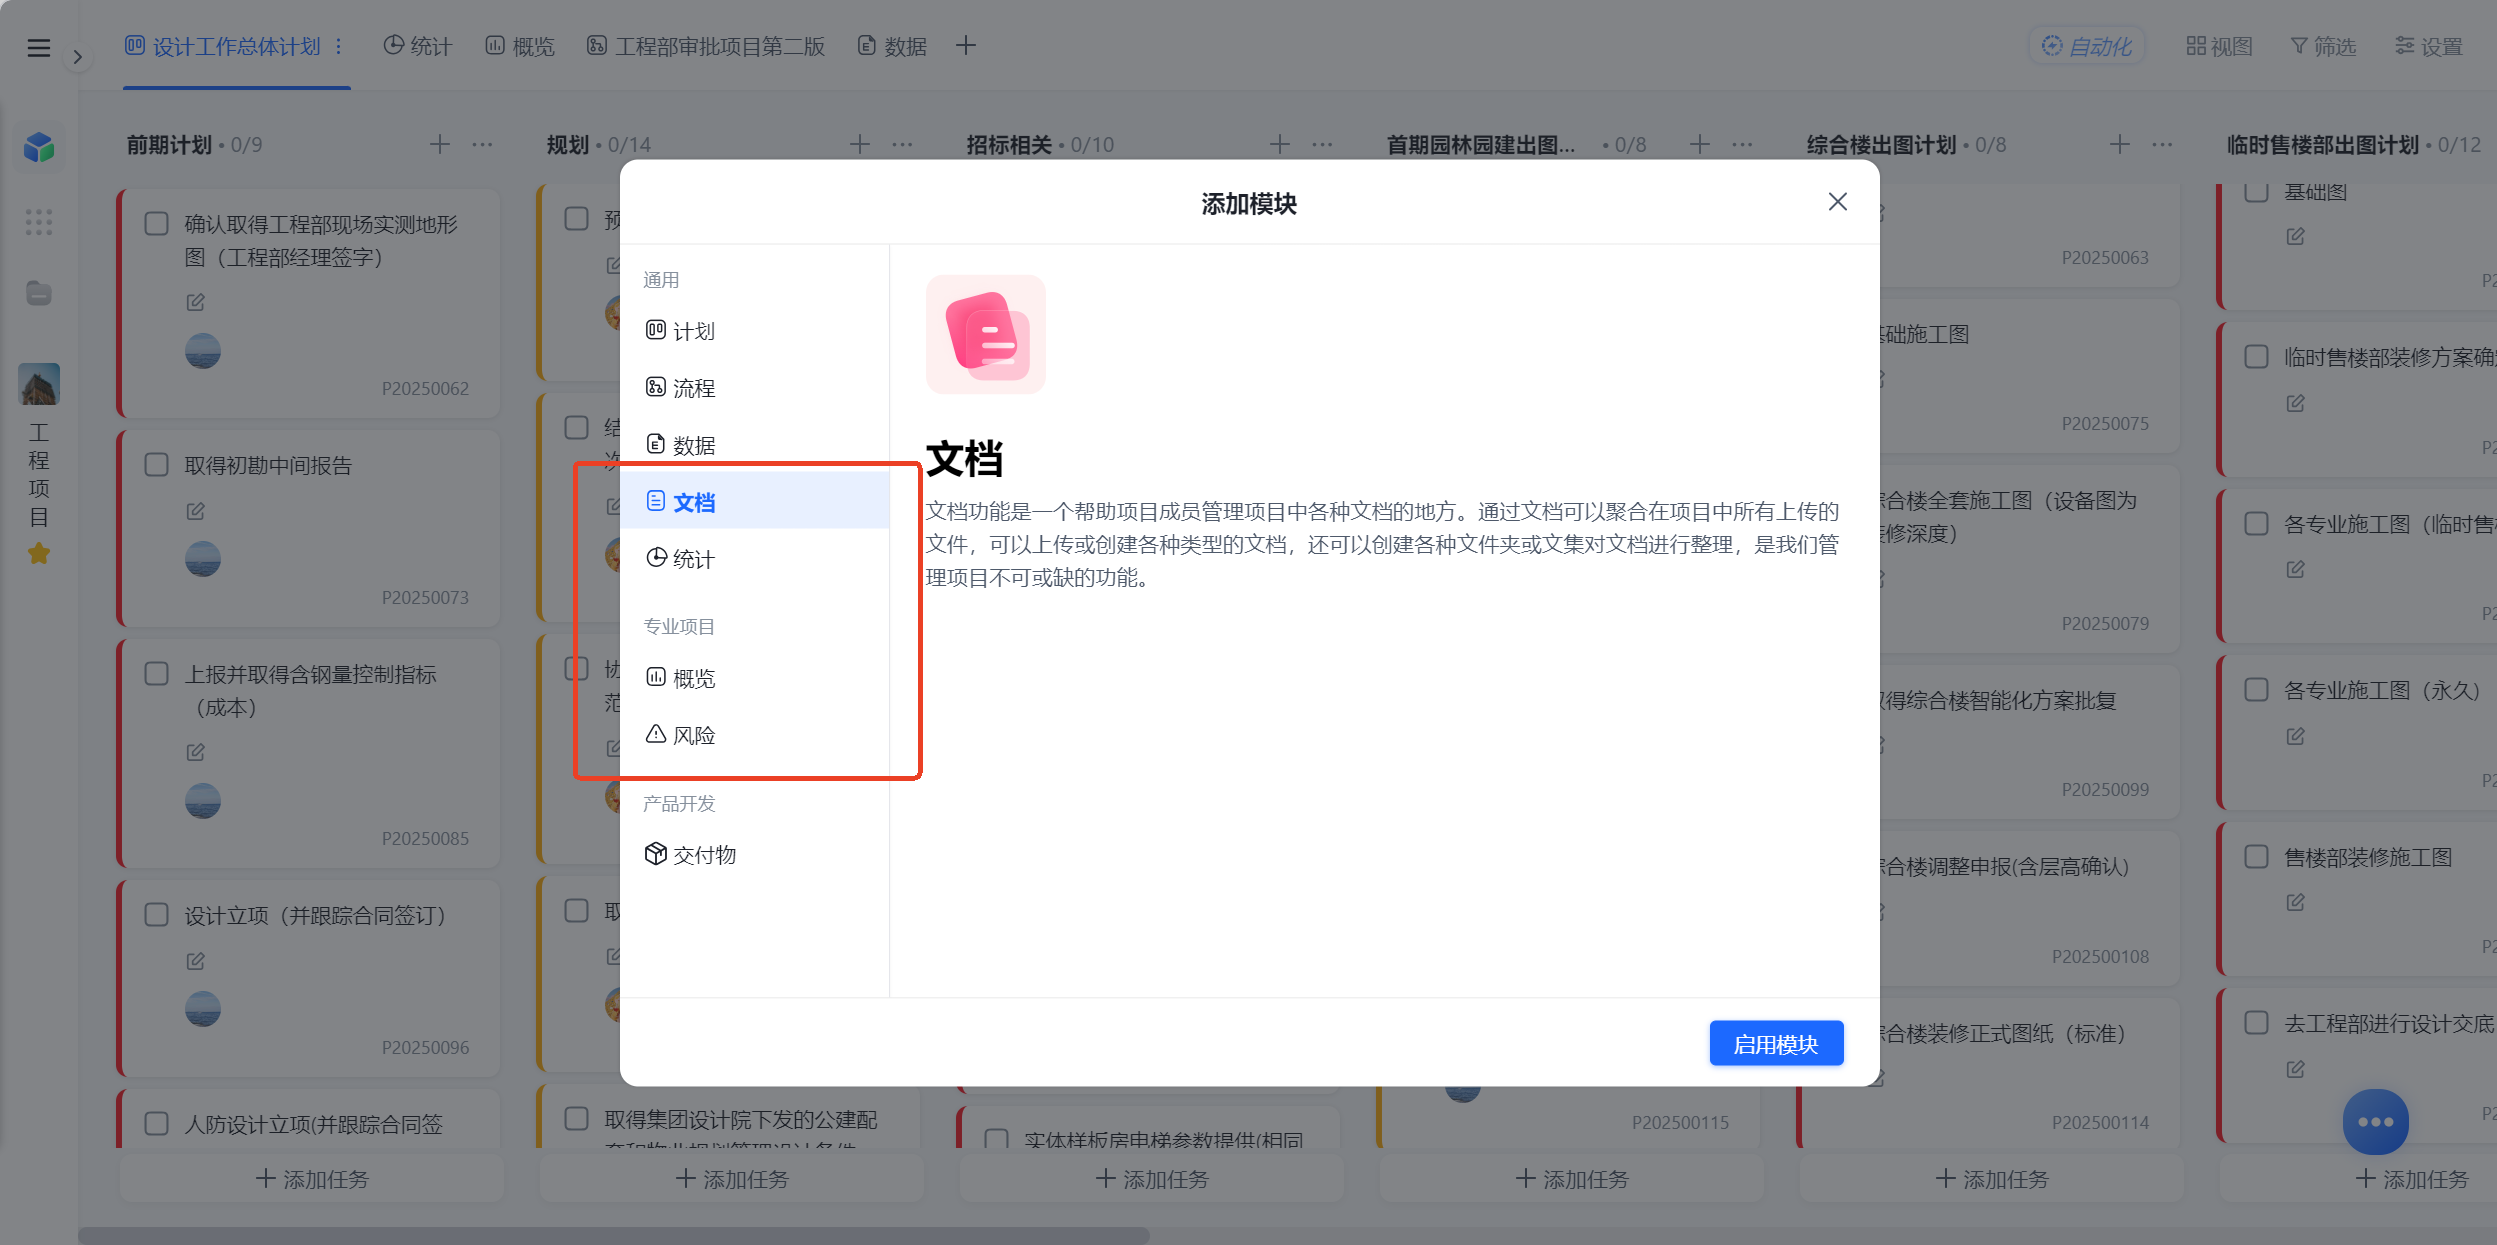This screenshot has width=2497, height=1245.
Task: Add task to 综合楼出图计划 column with plus
Action: 2119,145
